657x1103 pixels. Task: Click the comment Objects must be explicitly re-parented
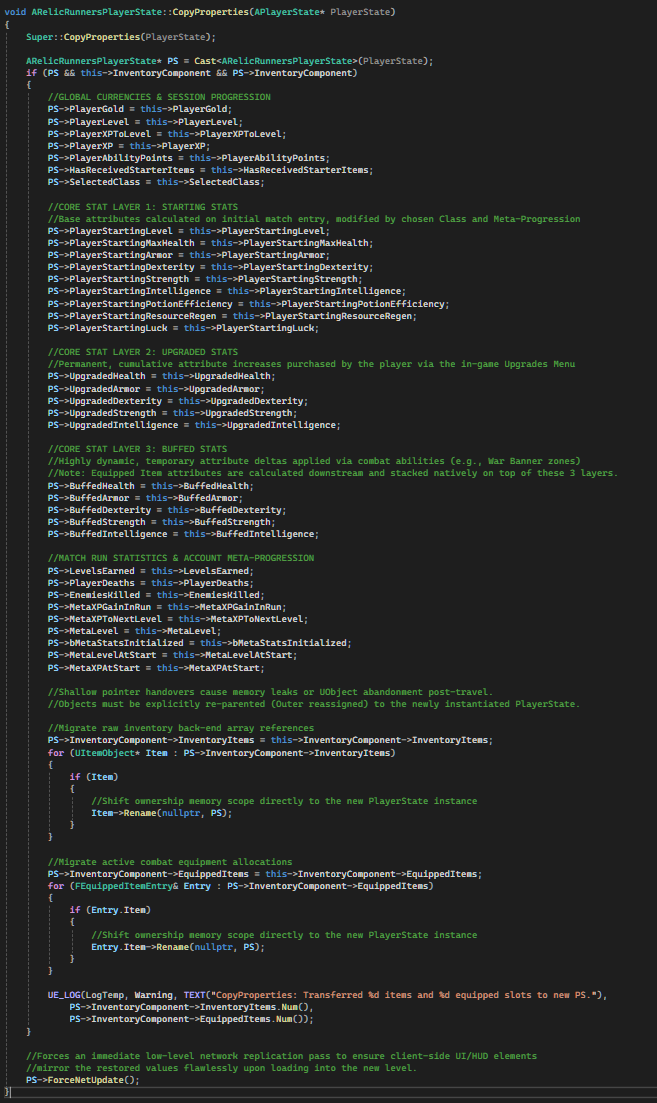coord(314,704)
